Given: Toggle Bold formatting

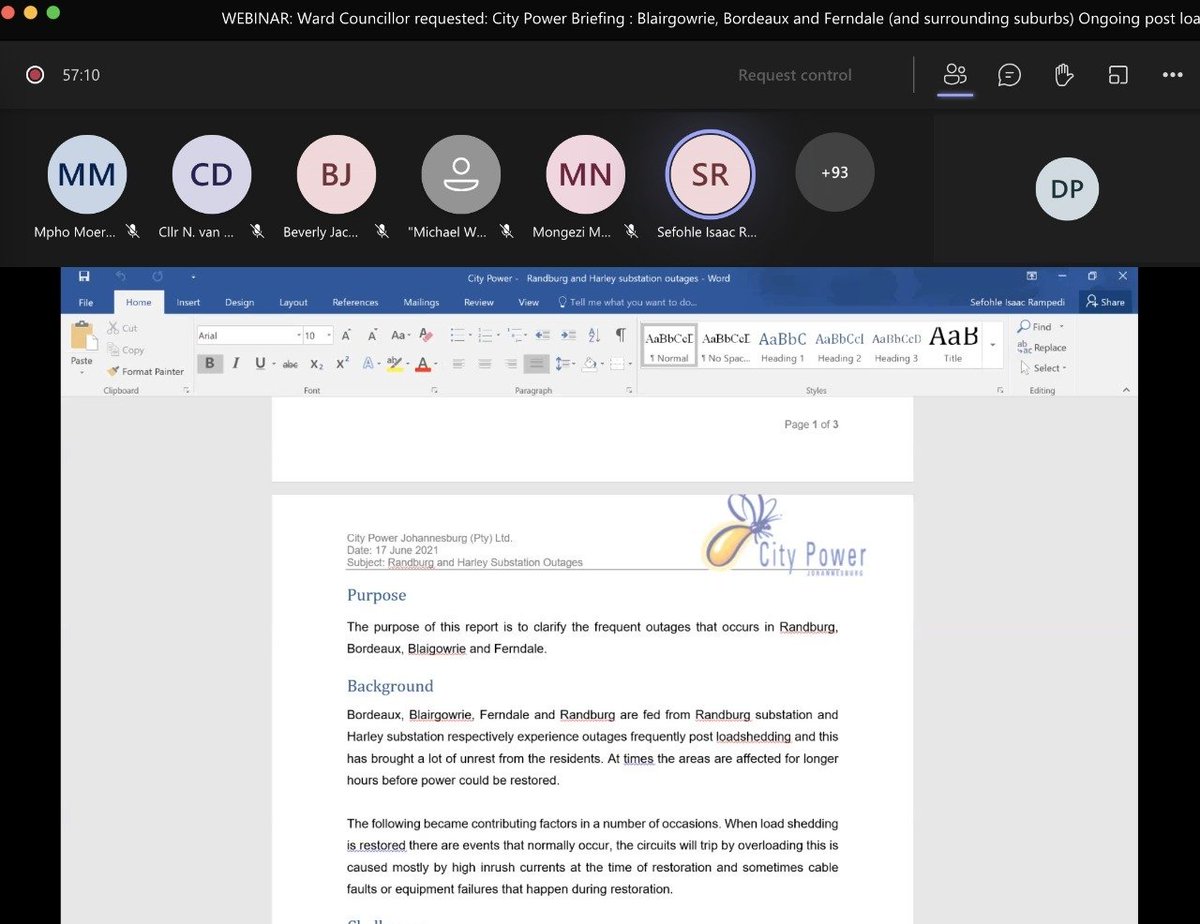Looking at the screenshot, I should coord(210,363).
